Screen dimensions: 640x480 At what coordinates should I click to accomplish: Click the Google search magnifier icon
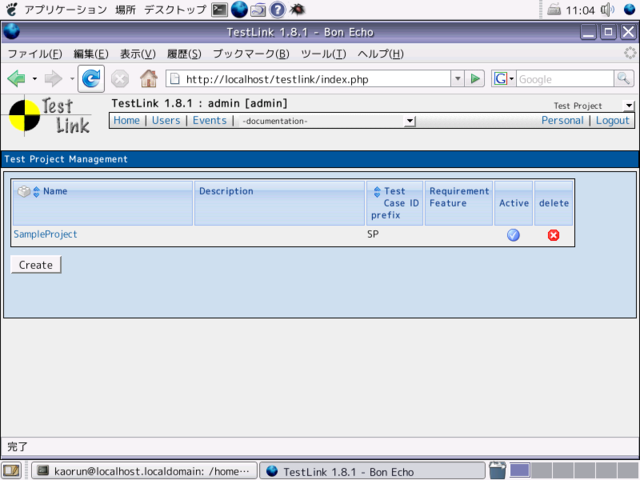click(x=623, y=78)
